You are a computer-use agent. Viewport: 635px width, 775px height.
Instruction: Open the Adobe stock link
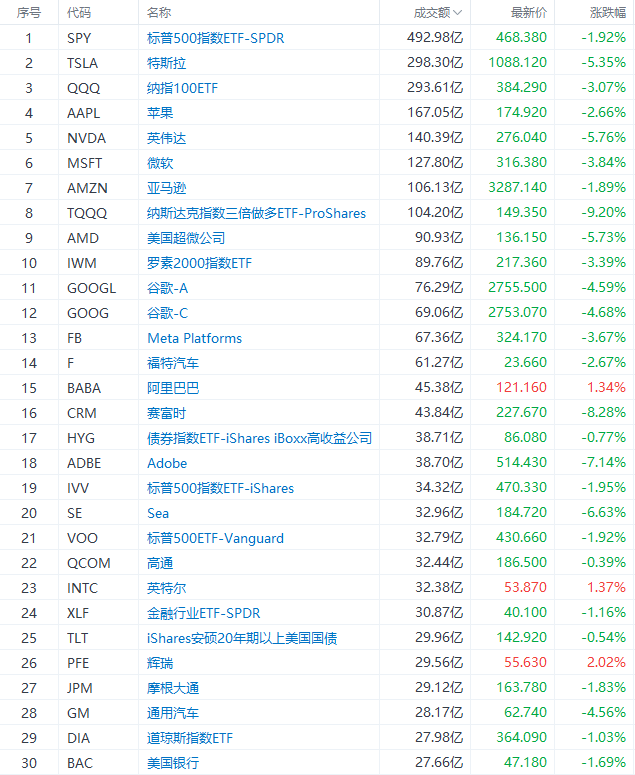pyautogui.click(x=167, y=463)
